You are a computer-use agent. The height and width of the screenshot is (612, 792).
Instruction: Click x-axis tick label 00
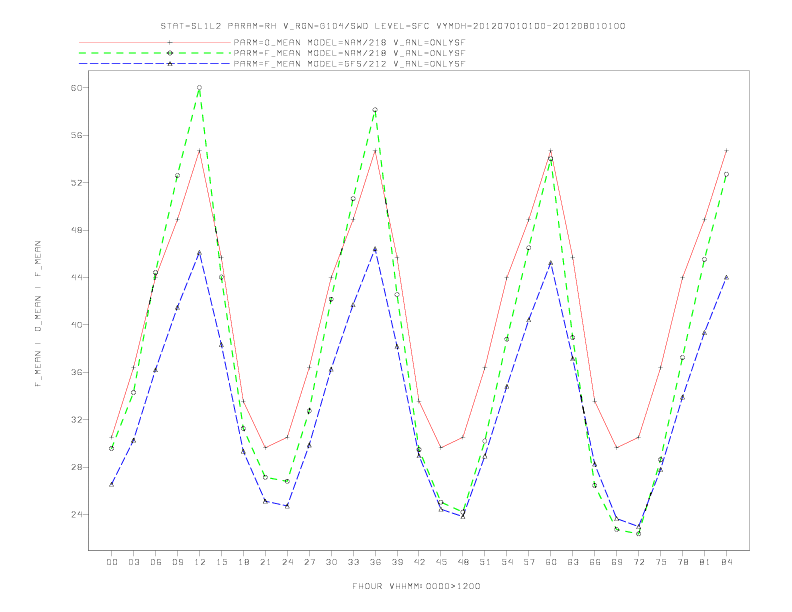[112, 562]
